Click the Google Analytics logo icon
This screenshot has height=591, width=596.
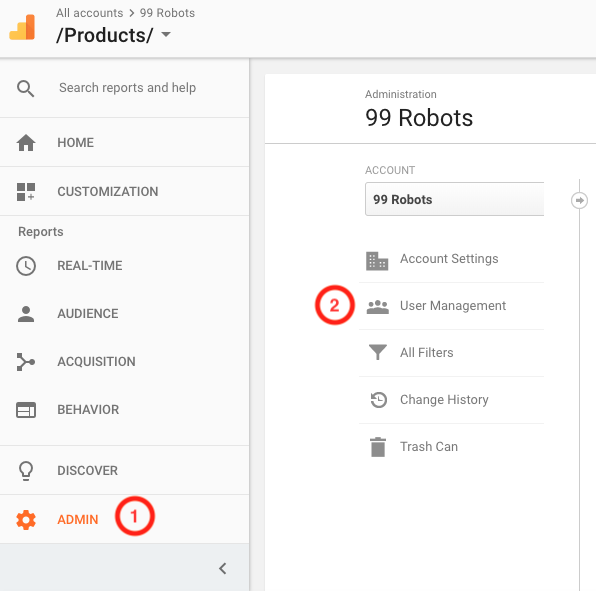coord(22,27)
